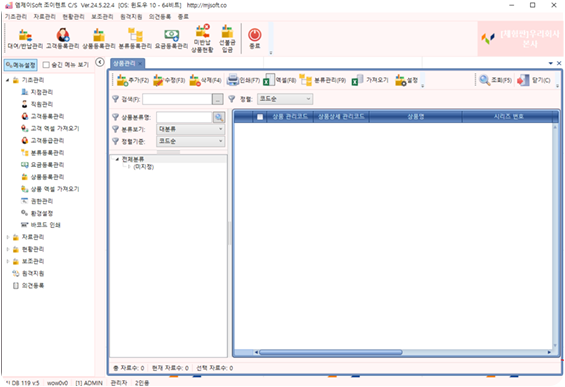
Task: Click 인쇄(F7) printer icon
Action: pos(232,80)
